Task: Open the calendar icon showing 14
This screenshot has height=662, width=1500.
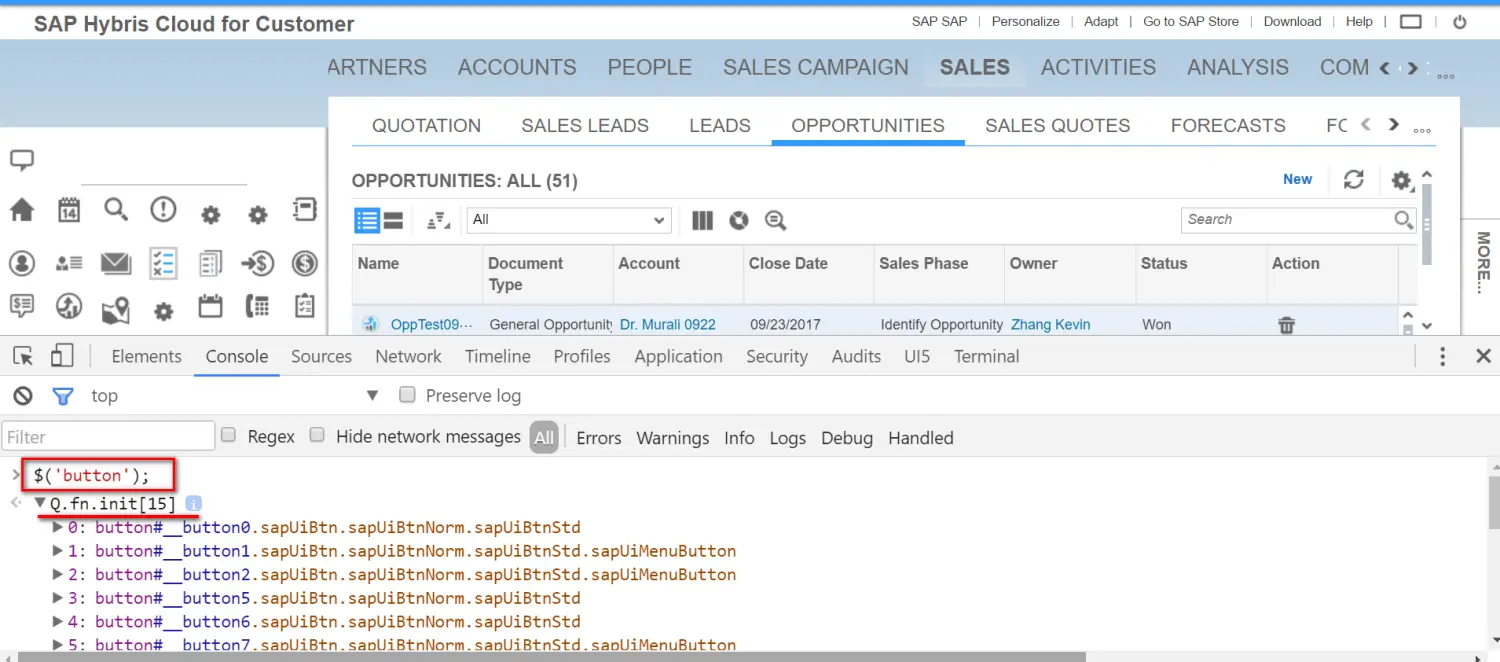Action: pyautogui.click(x=69, y=210)
